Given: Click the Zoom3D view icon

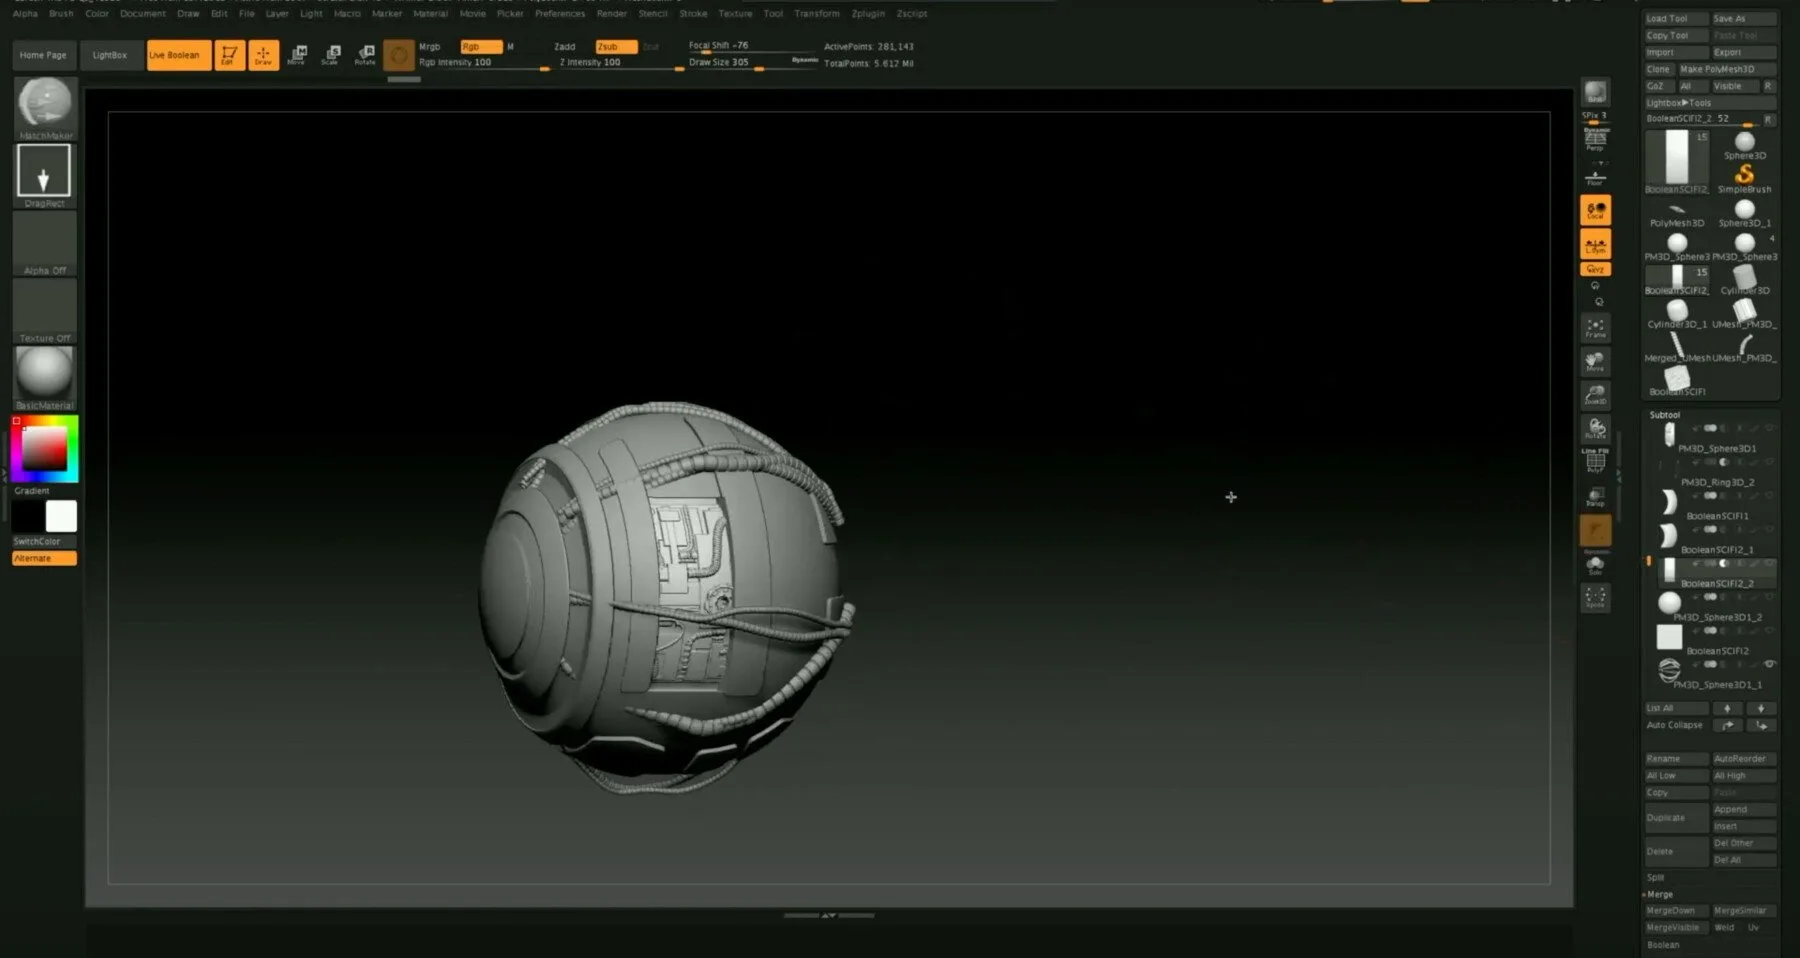Looking at the screenshot, I should (1595, 395).
